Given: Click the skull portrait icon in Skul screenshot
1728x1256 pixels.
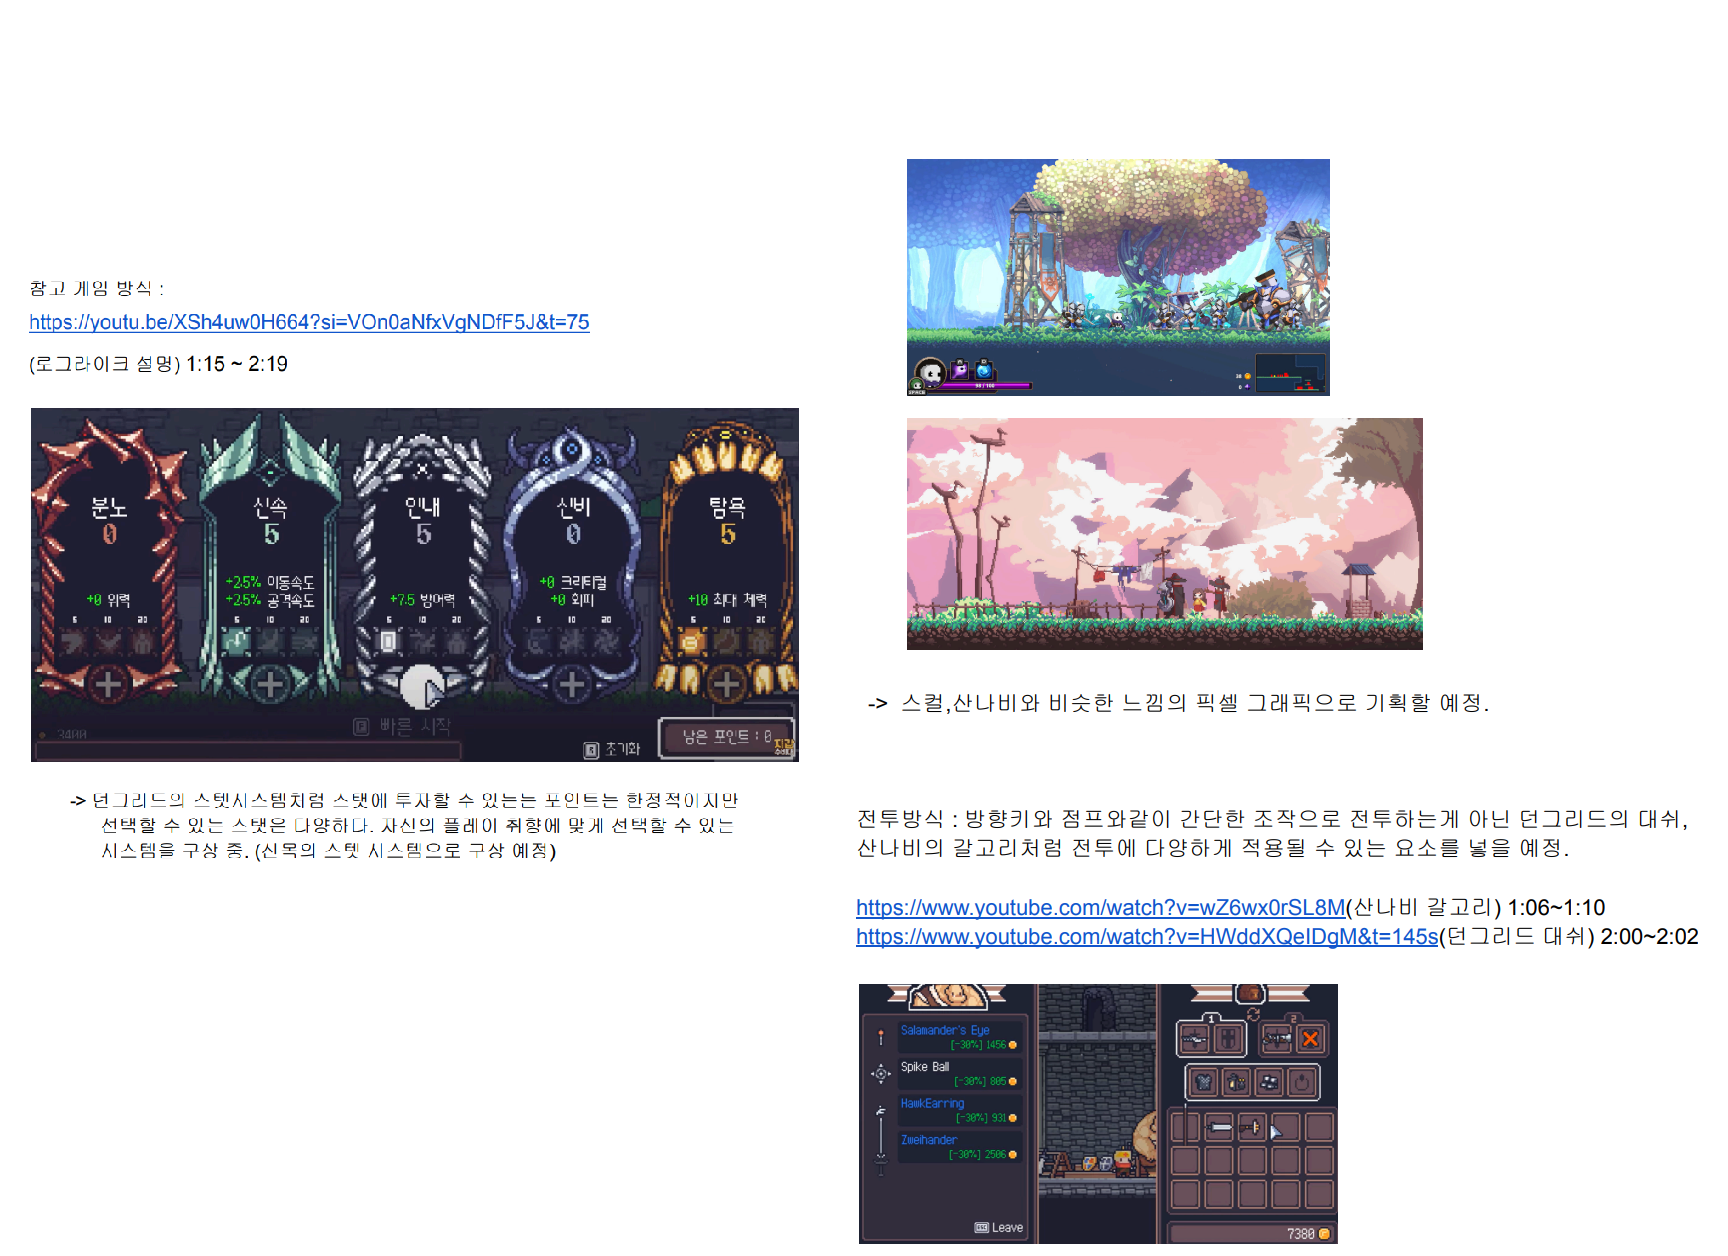Looking at the screenshot, I should point(931,373).
